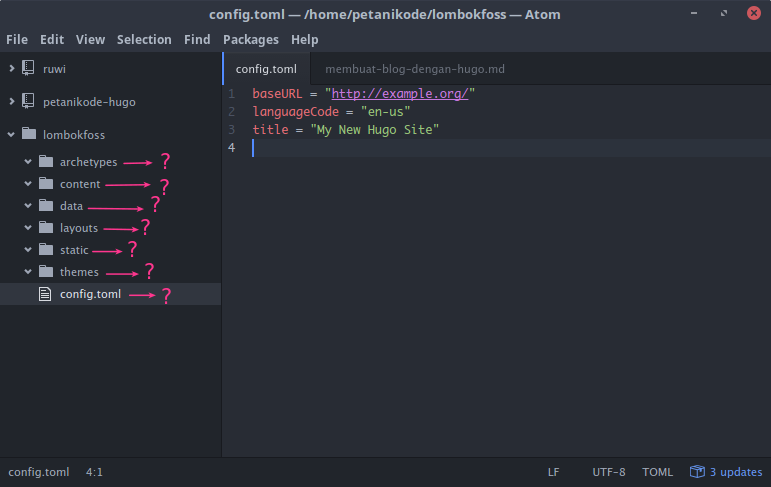The height and width of the screenshot is (487, 771).
Task: Toggle the content folder chevron
Action: point(28,183)
